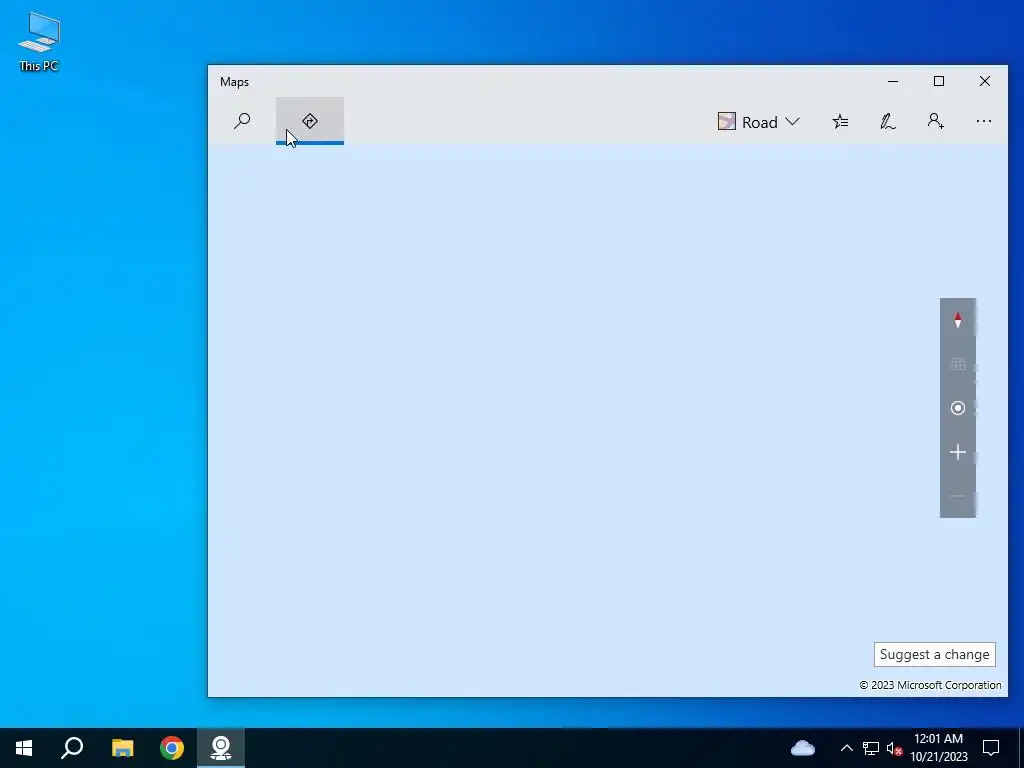Launch Google Chrome from taskbar
1024x768 pixels.
(172, 748)
